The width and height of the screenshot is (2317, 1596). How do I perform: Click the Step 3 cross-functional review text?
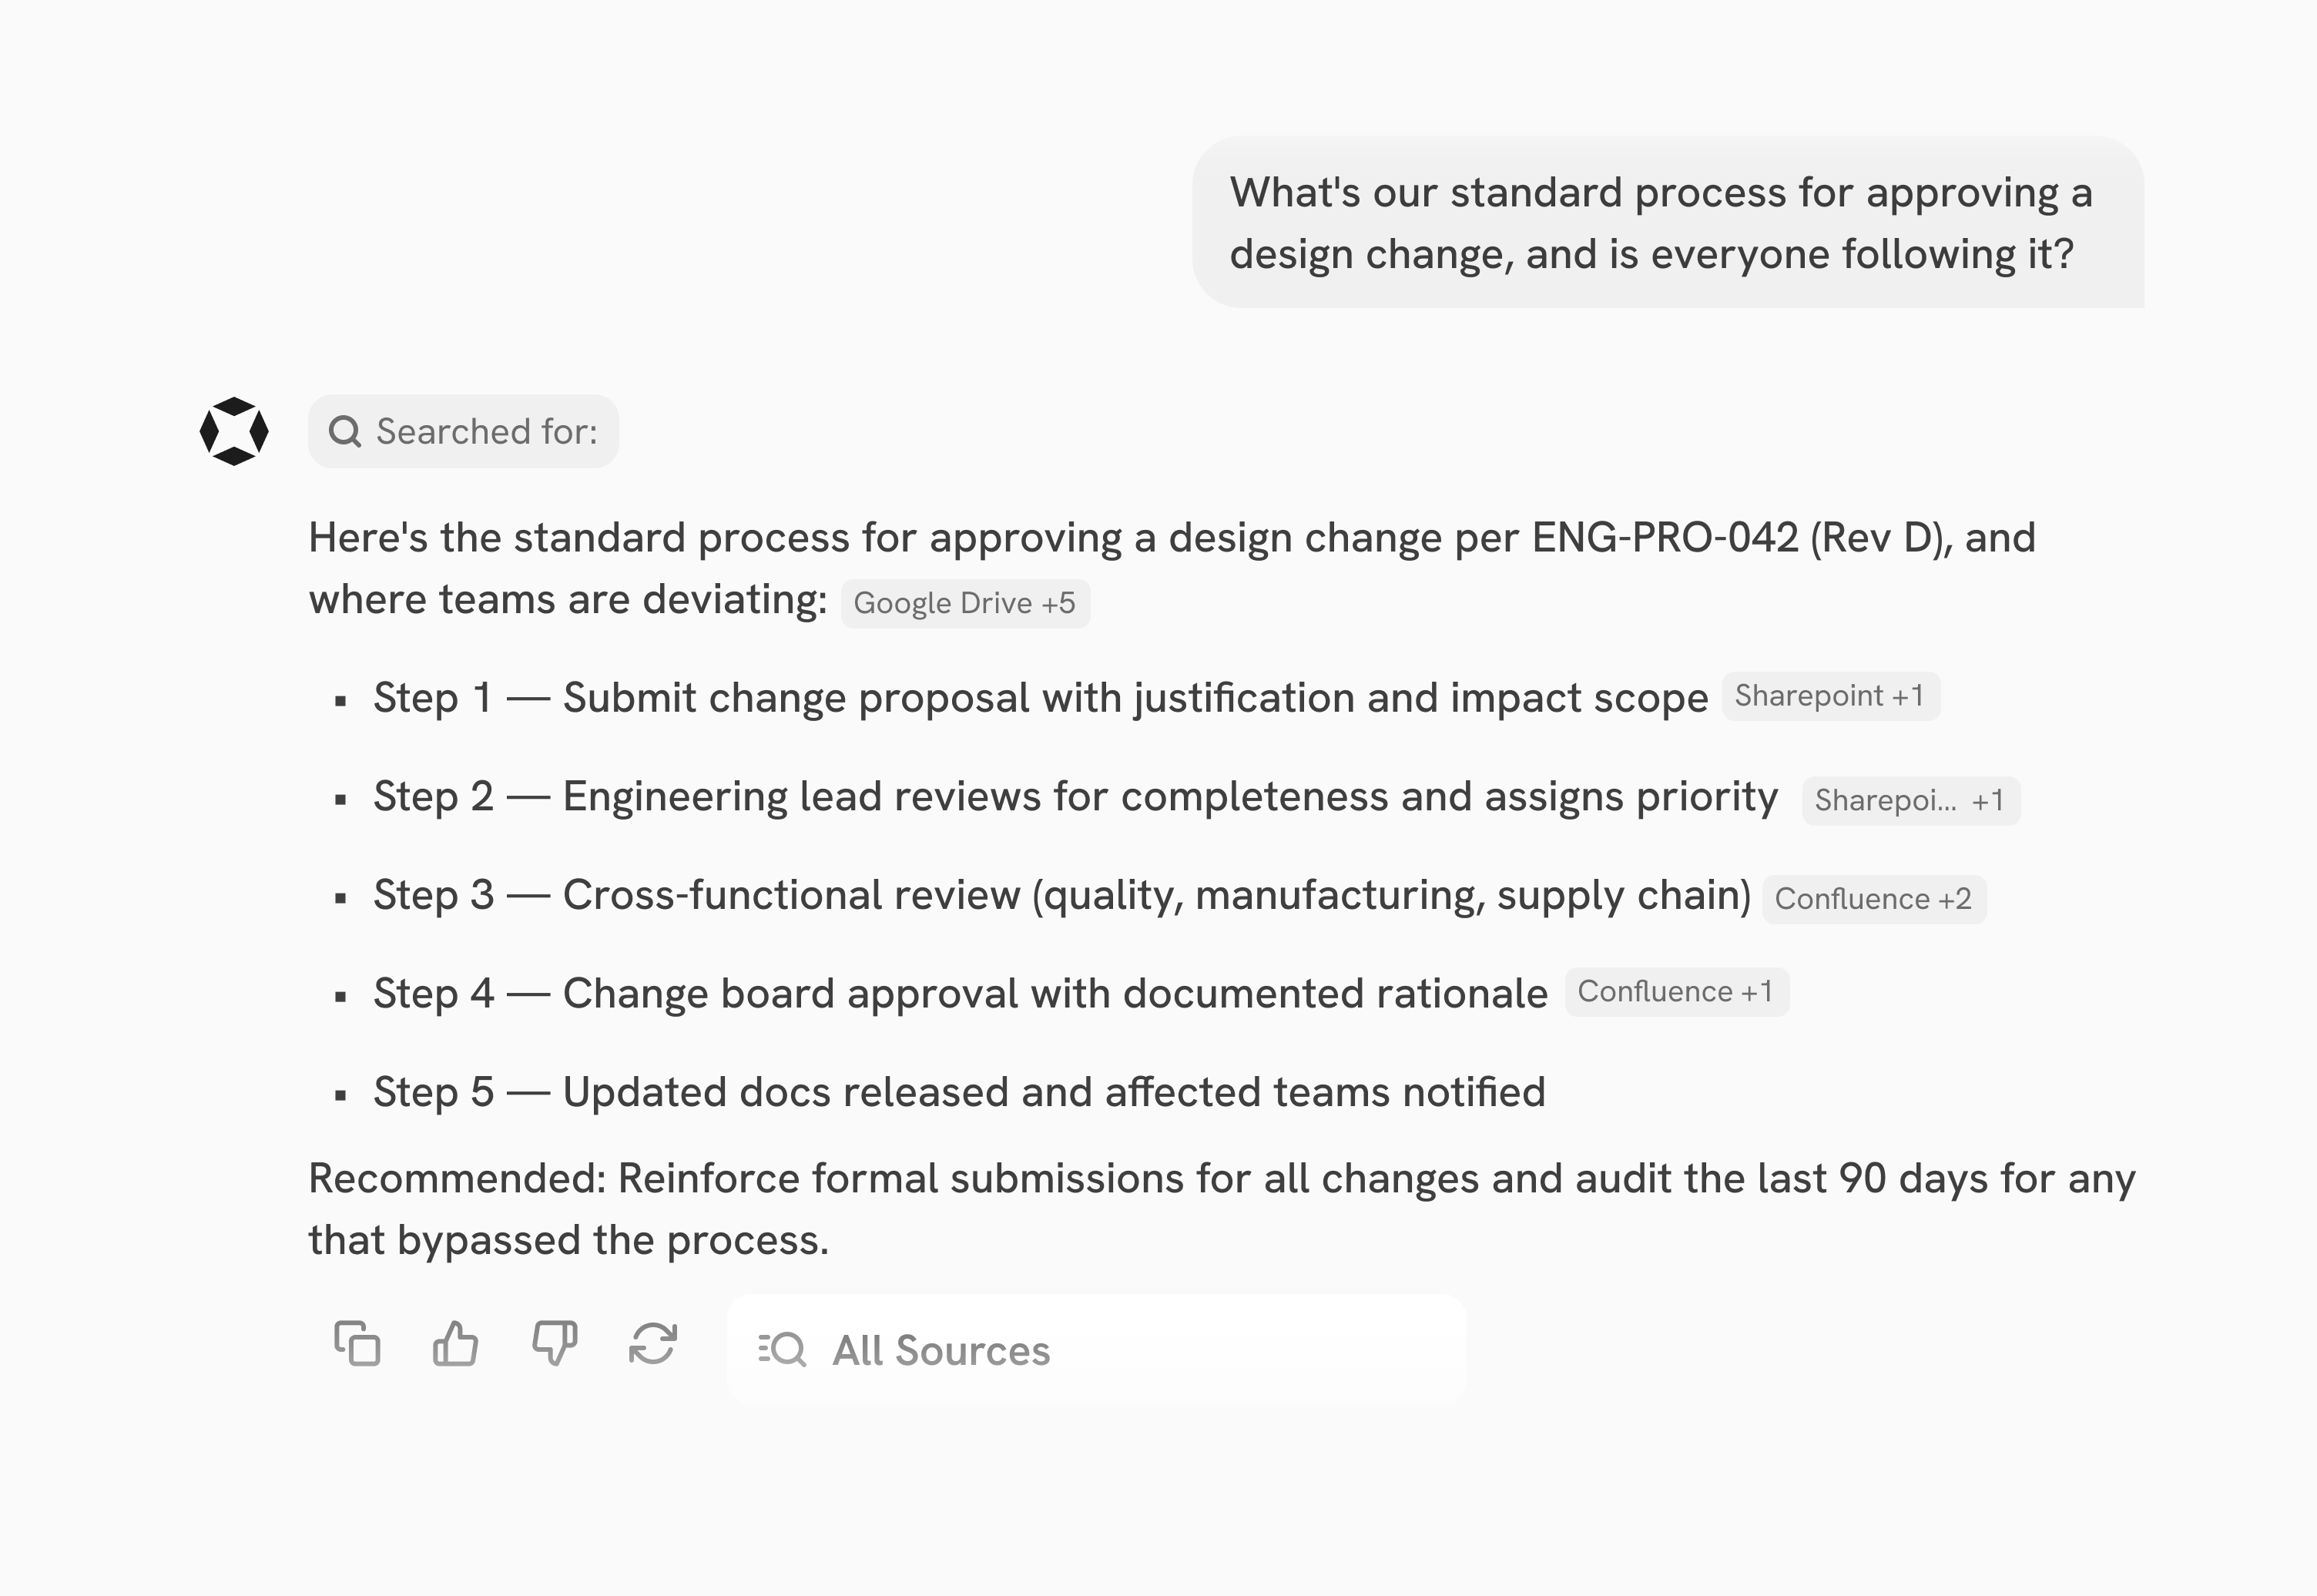(1061, 895)
